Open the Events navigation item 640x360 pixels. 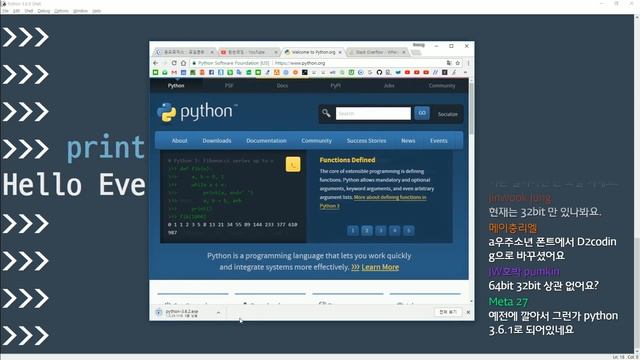(x=438, y=140)
